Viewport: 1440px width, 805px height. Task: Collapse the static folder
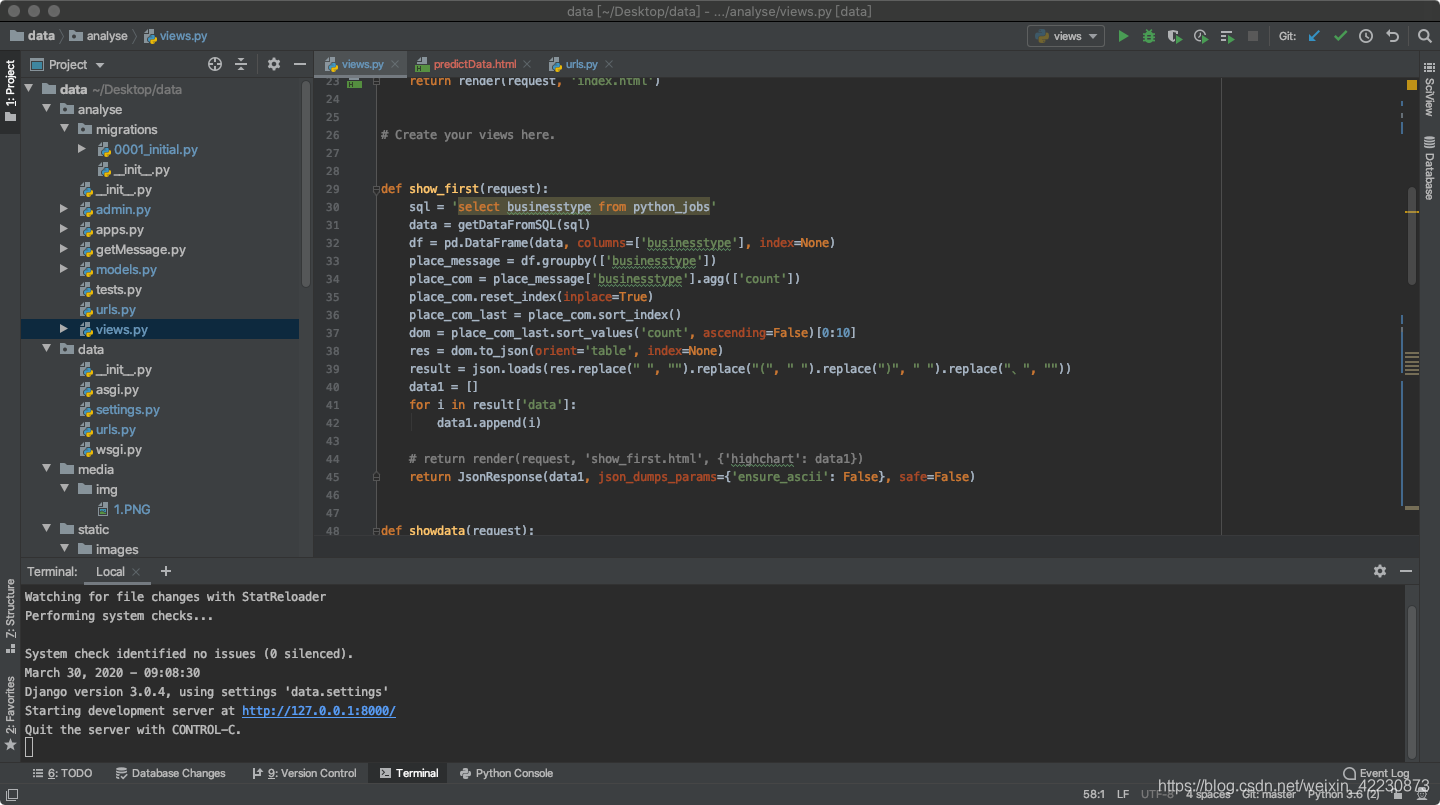click(46, 529)
